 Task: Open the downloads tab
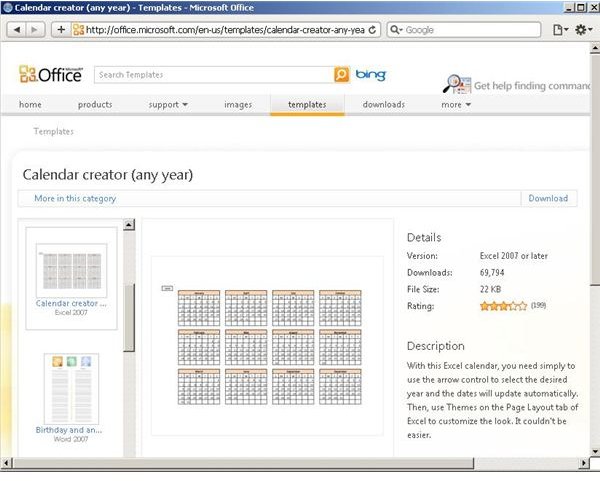coord(384,104)
